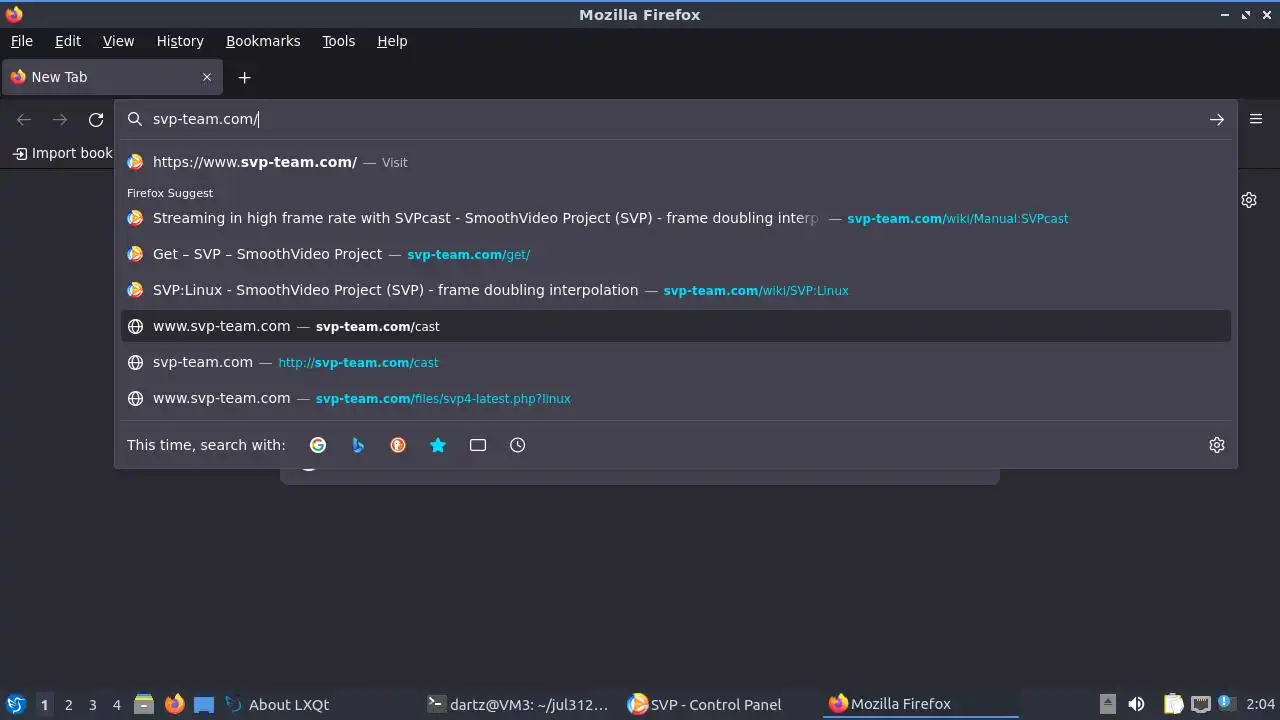Switch to dartz@VM3 terminal in taskbar

click(517, 704)
